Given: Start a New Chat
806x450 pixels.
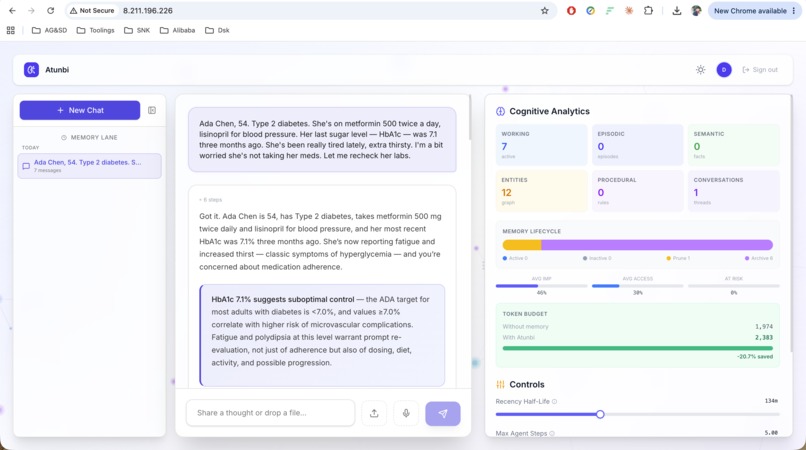Looking at the screenshot, I should click(x=80, y=110).
